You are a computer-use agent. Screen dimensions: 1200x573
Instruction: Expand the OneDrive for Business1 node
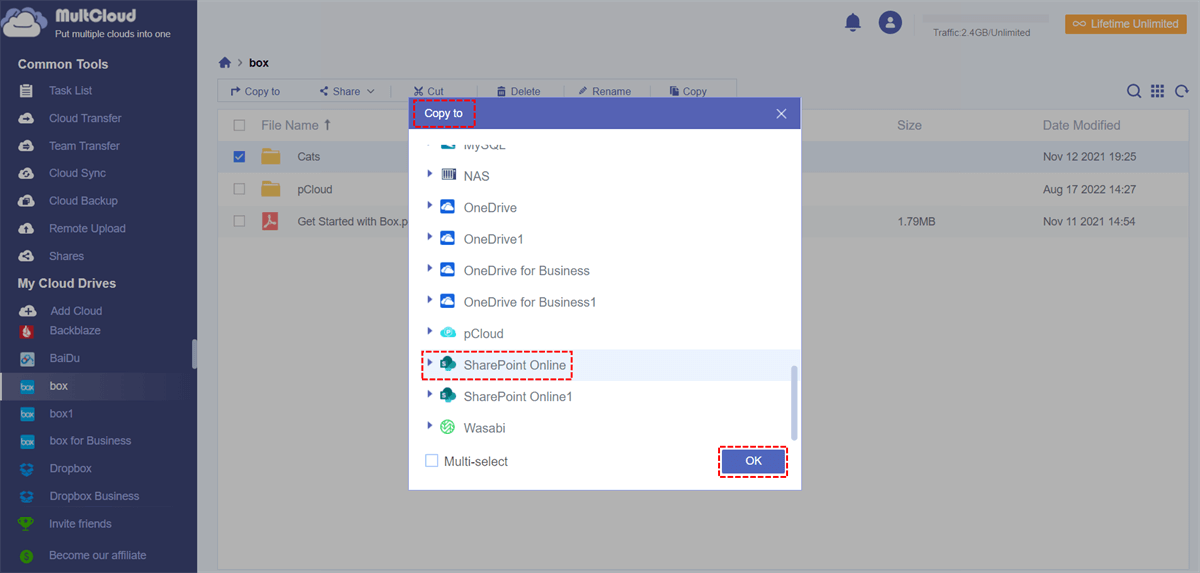430,301
